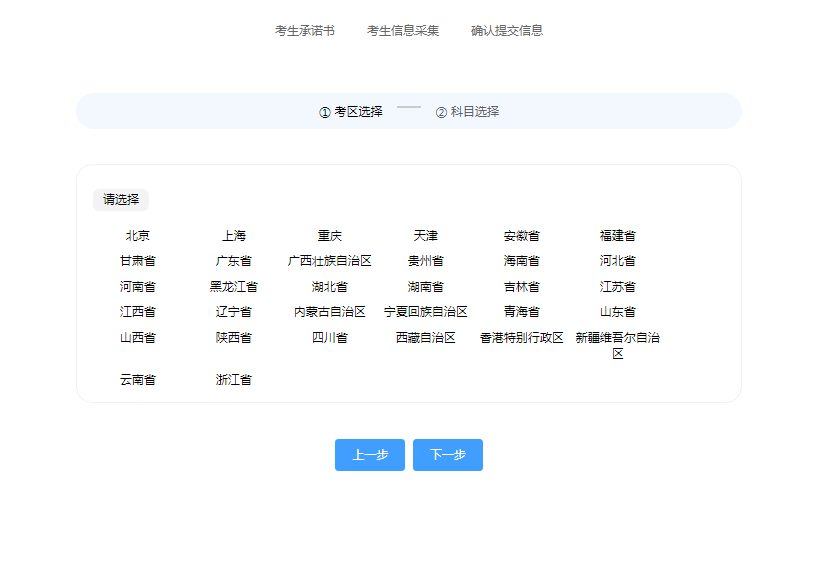Click the 下一步 button
This screenshot has width=820, height=569.
coord(447,455)
